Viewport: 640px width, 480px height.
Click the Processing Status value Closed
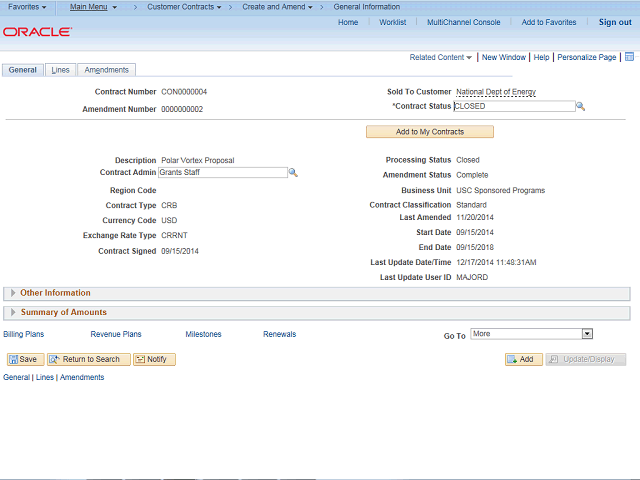coord(468,160)
